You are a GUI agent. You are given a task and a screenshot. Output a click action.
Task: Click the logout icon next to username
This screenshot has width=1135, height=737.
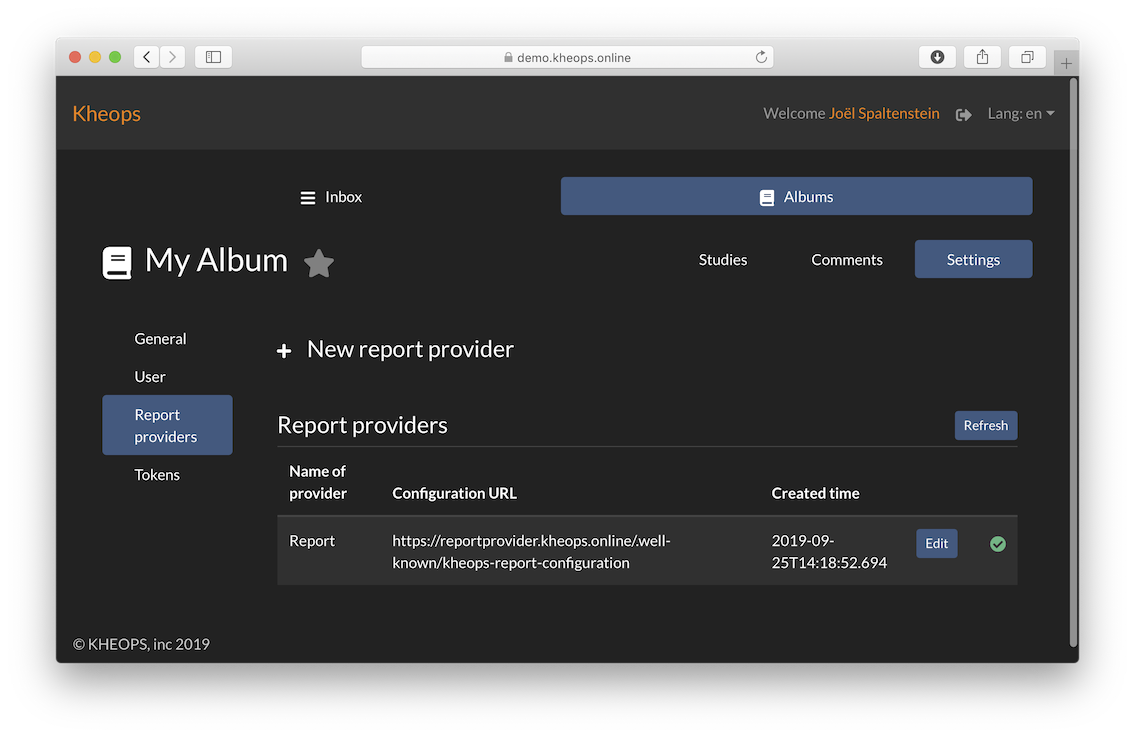click(963, 114)
